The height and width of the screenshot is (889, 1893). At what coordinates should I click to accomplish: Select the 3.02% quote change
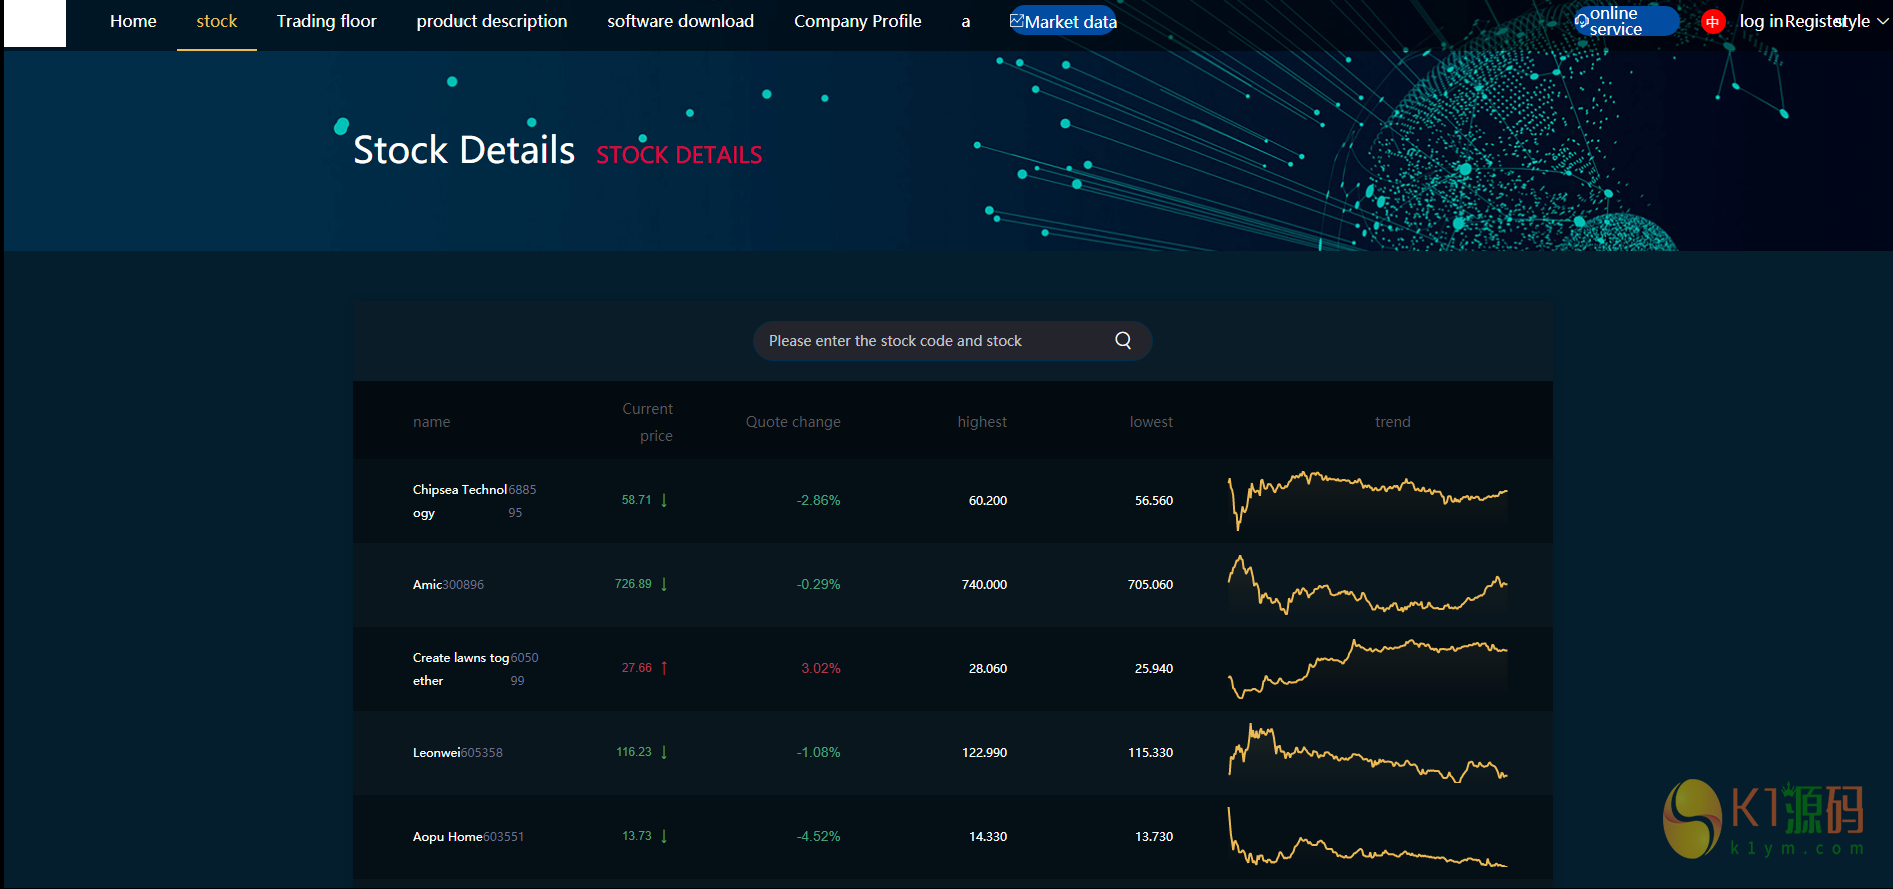(x=821, y=668)
